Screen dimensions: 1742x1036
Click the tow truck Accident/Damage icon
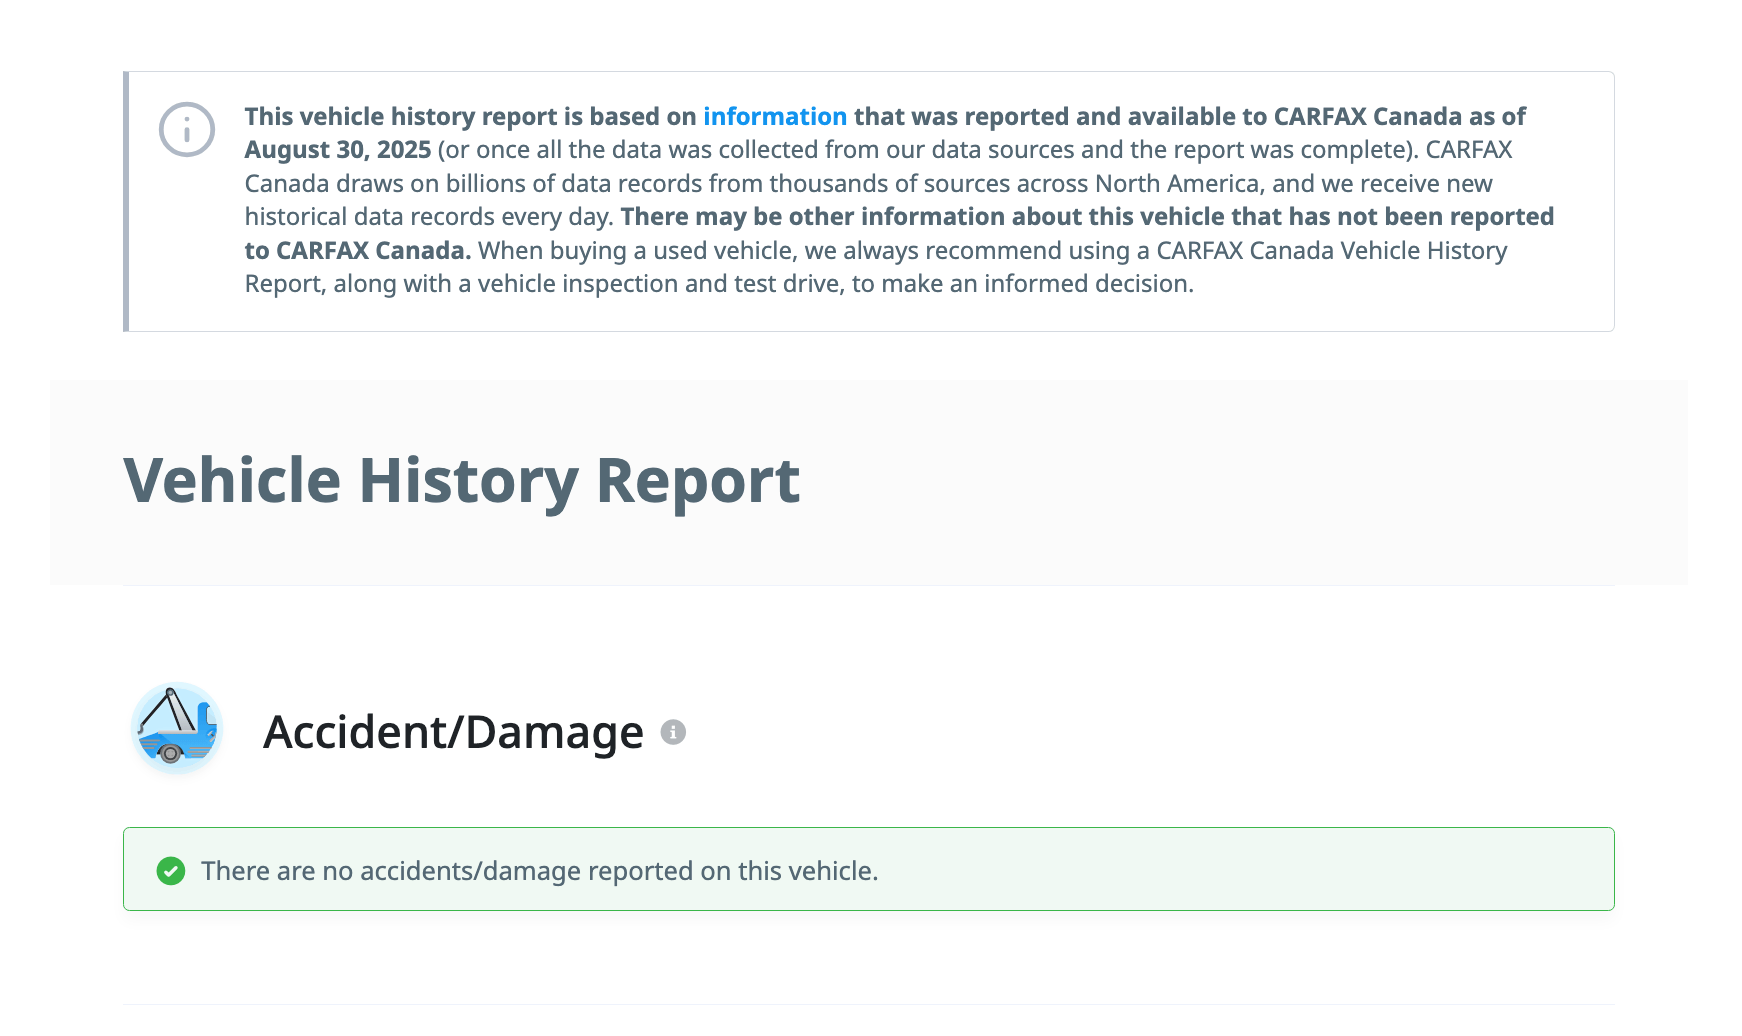177,729
